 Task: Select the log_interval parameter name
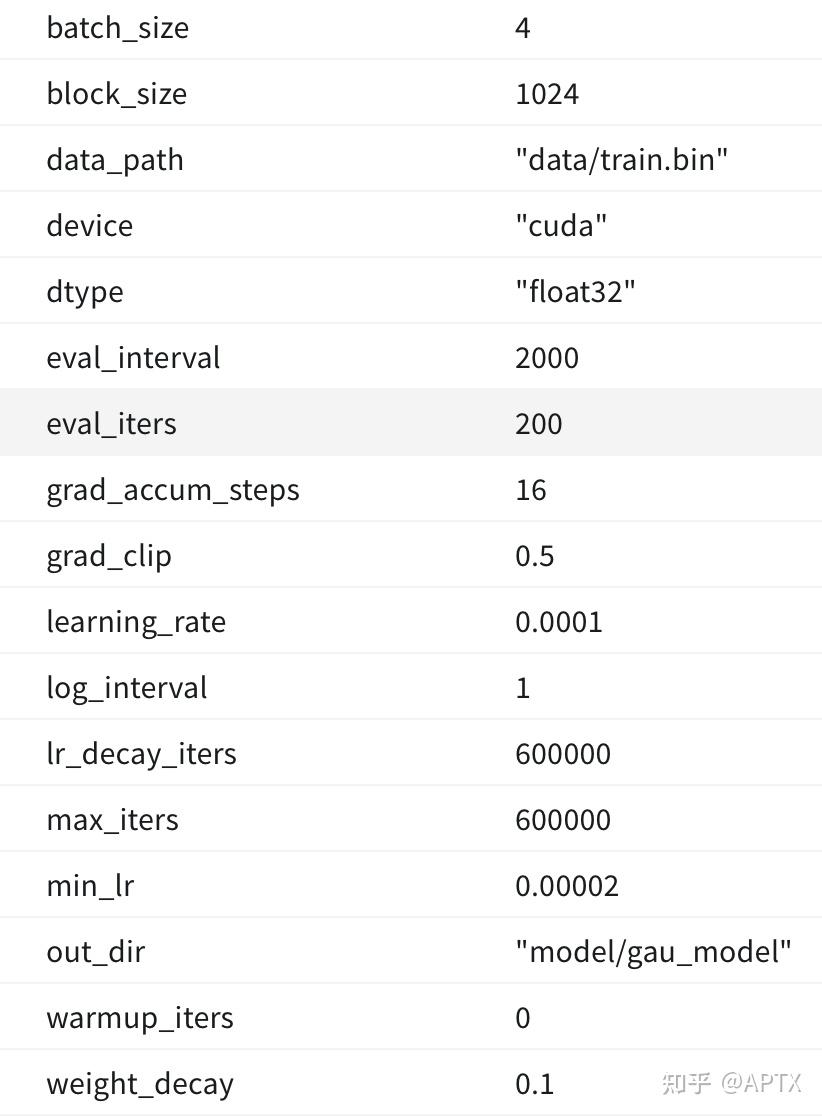coord(127,688)
